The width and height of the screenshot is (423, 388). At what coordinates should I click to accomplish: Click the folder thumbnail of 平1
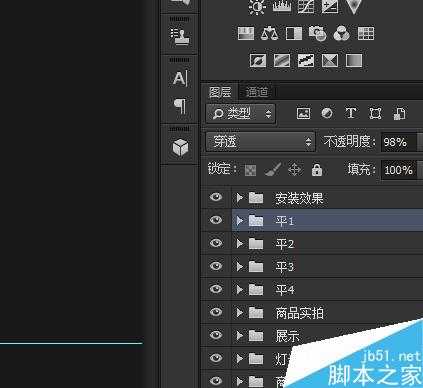256,220
